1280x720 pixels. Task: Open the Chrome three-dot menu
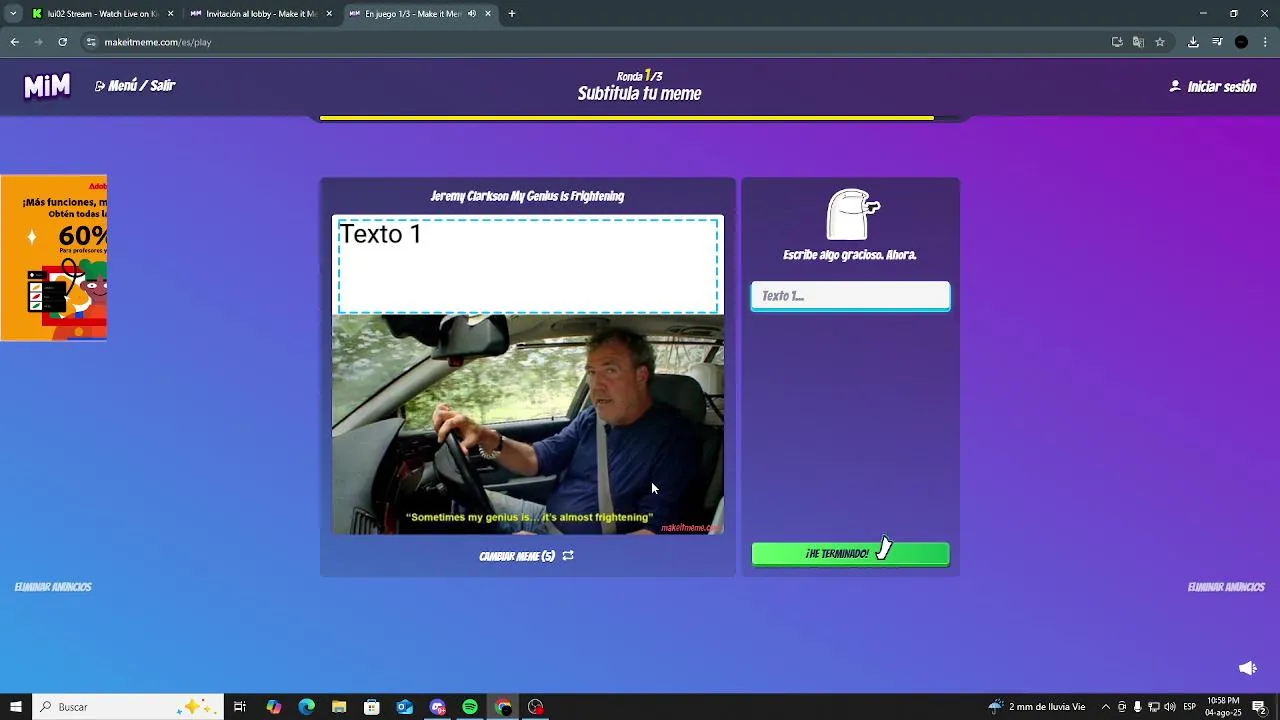1265,42
